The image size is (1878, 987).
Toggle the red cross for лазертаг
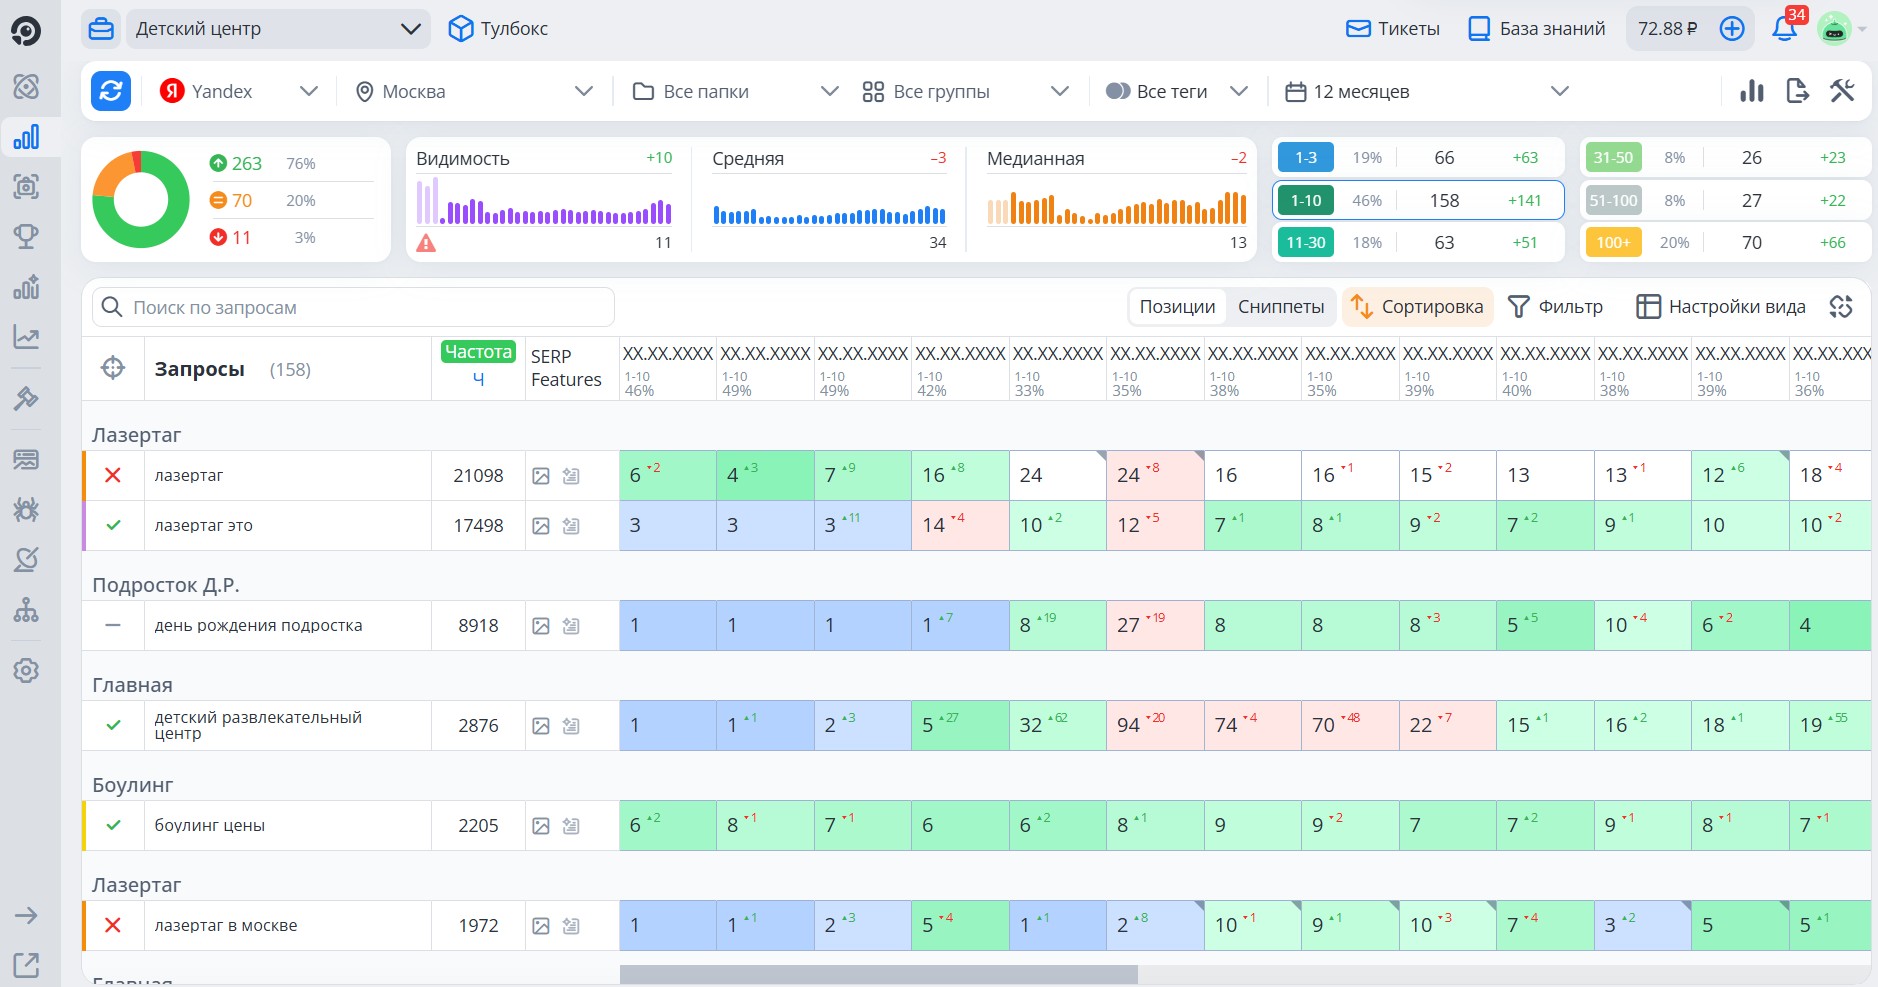click(x=113, y=475)
